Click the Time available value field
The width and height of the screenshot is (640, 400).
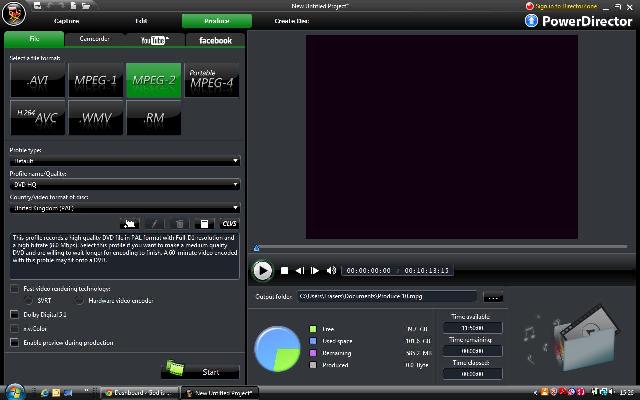(472, 328)
